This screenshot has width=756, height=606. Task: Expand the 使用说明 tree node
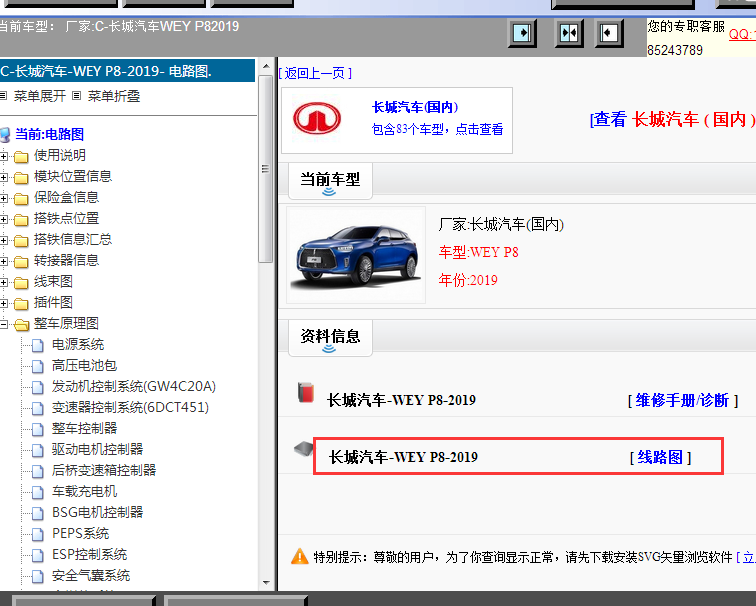[x=3, y=156]
